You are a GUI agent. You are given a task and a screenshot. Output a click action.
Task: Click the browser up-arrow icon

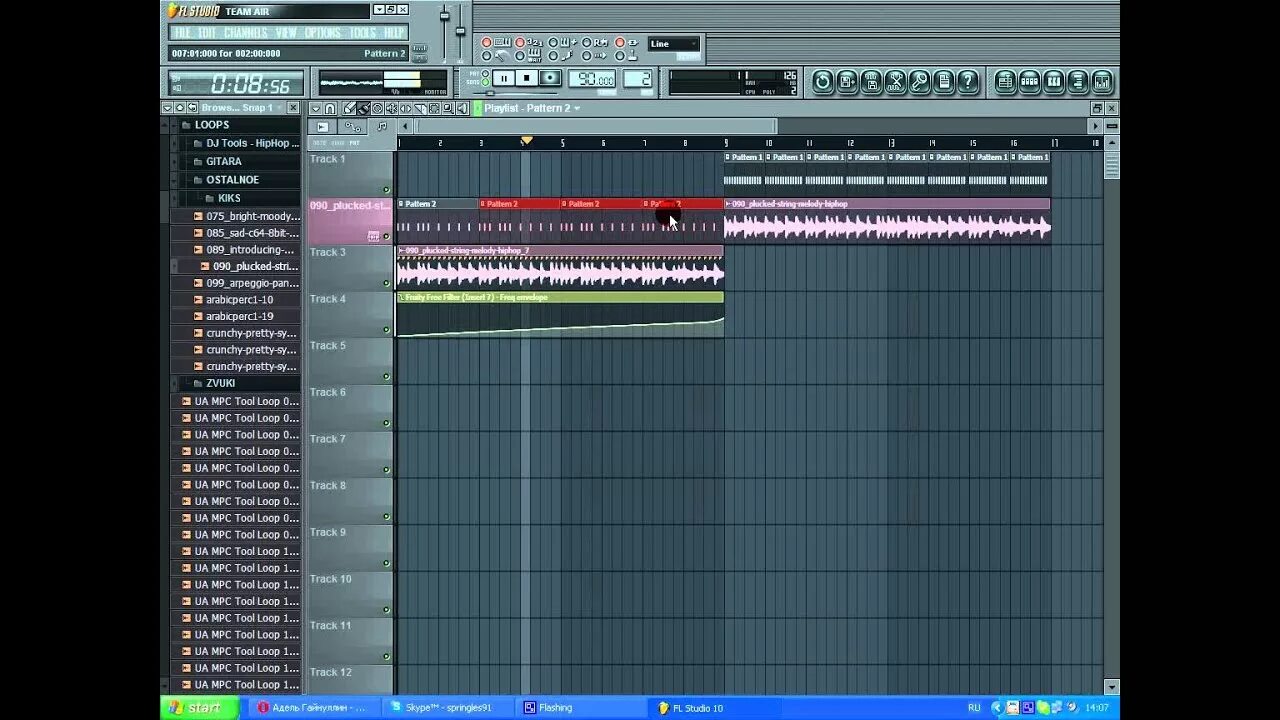(x=180, y=108)
